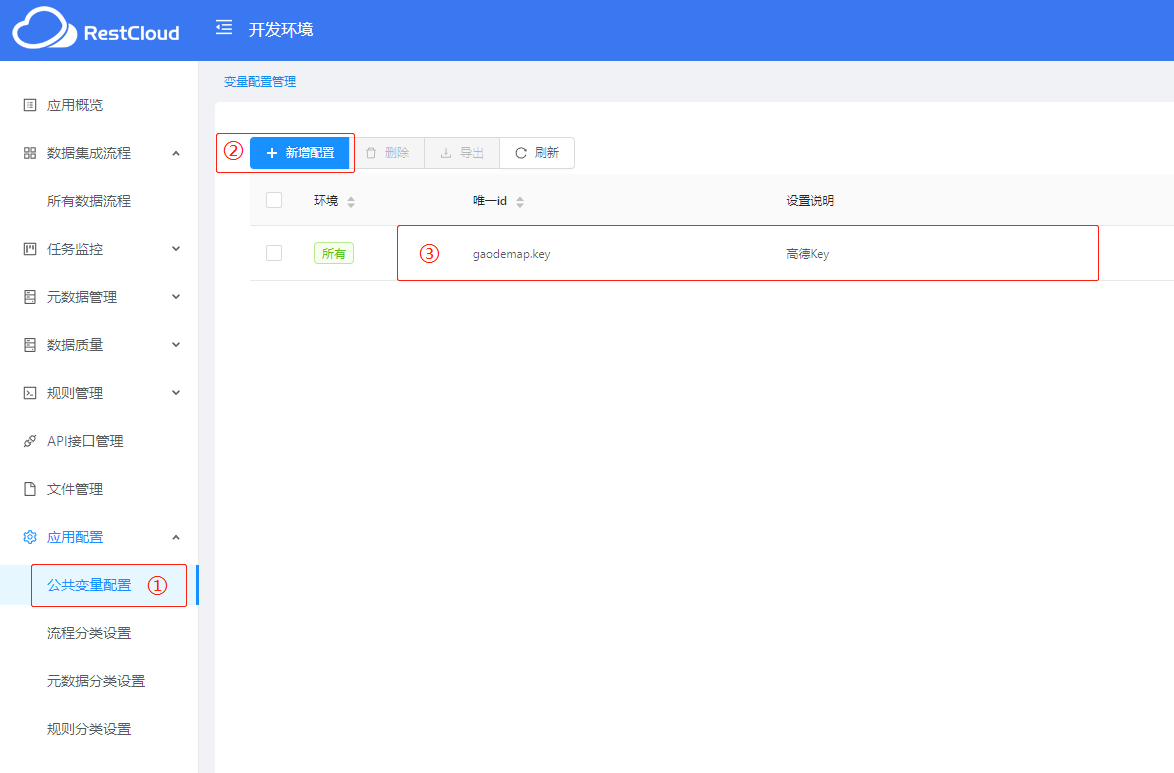Click the 规则管理 terminal icon
1174x773 pixels.
point(30,393)
